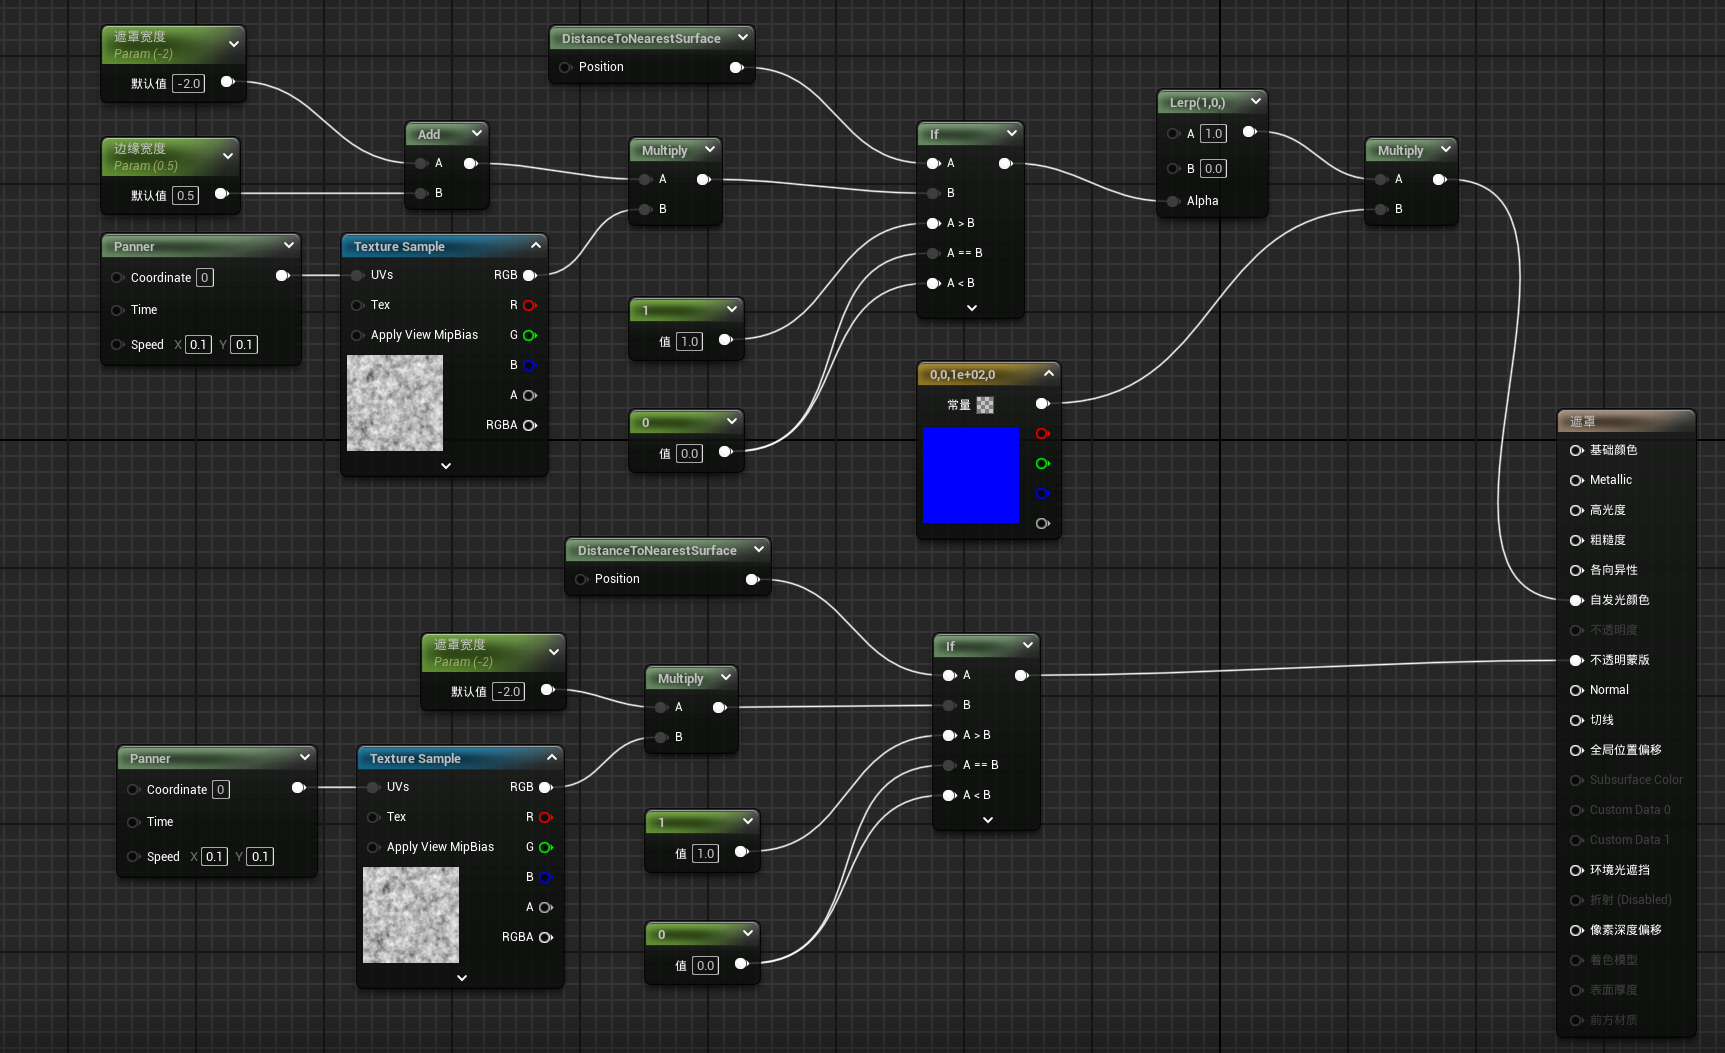Click the 自发光颜色 input pin
The width and height of the screenshot is (1725, 1053).
pyautogui.click(x=1577, y=600)
